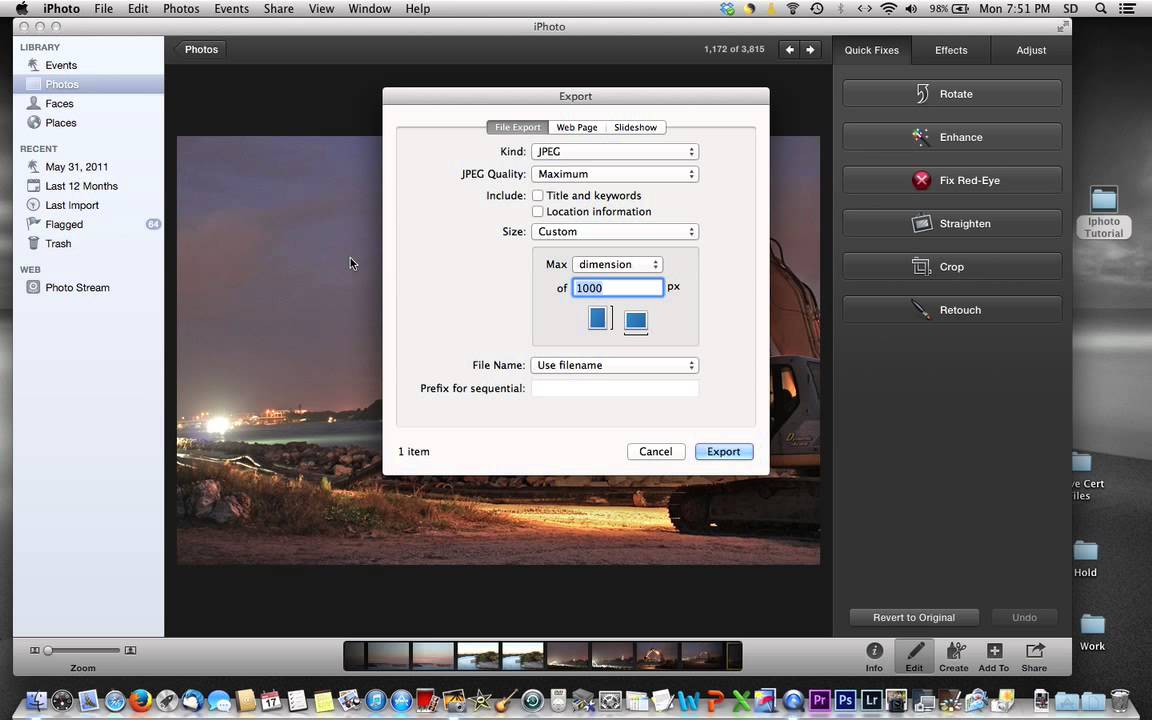Apply the Enhance magic wand fix
This screenshot has height=720, width=1152.
[x=951, y=137]
